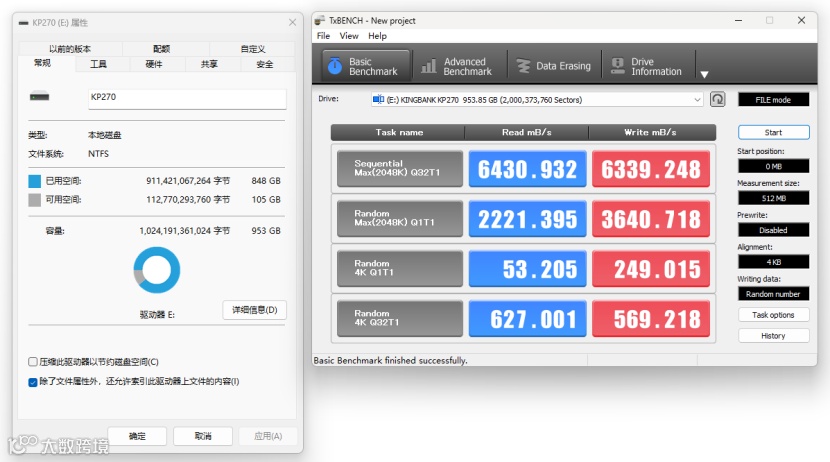
Task: Click 4K Q32T1 read value 627.001
Action: (527, 319)
